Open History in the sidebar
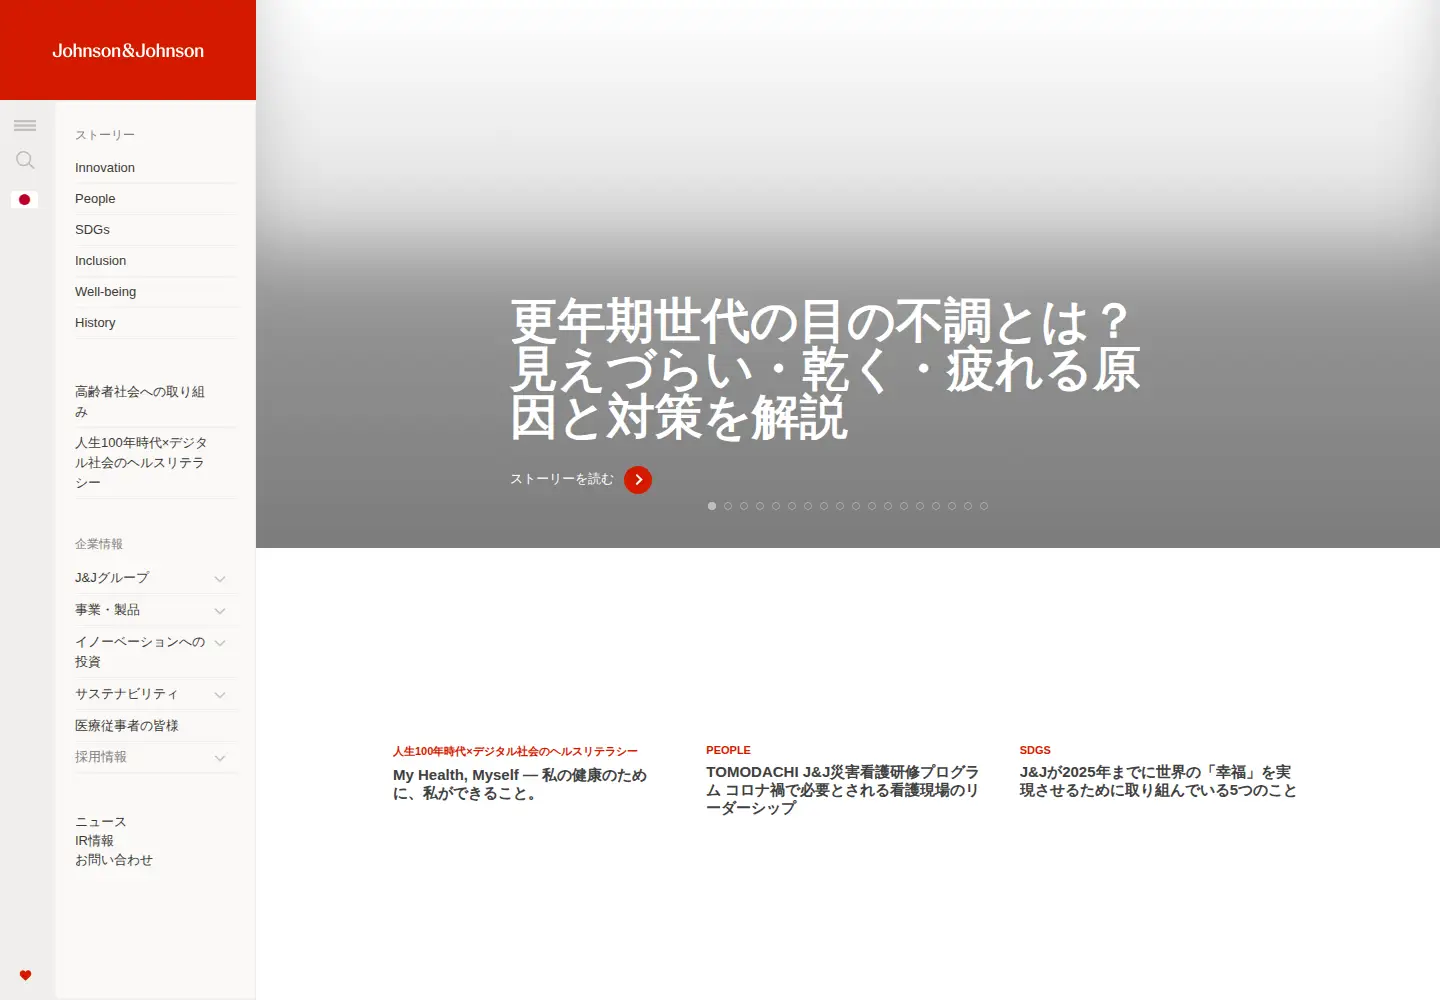 point(95,323)
